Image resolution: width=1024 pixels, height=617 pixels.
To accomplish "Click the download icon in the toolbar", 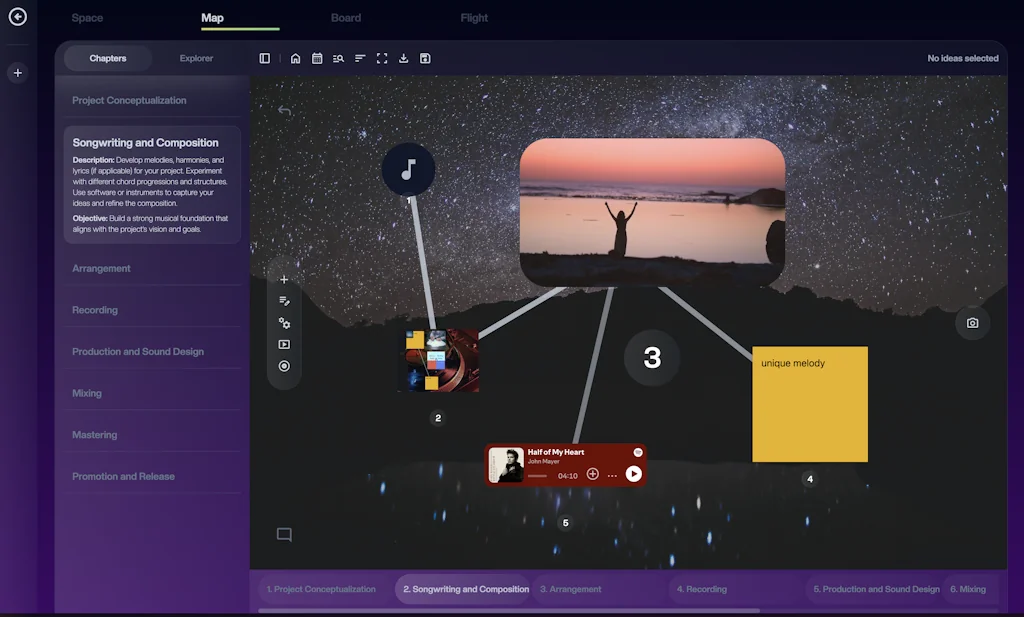I will 403,58.
